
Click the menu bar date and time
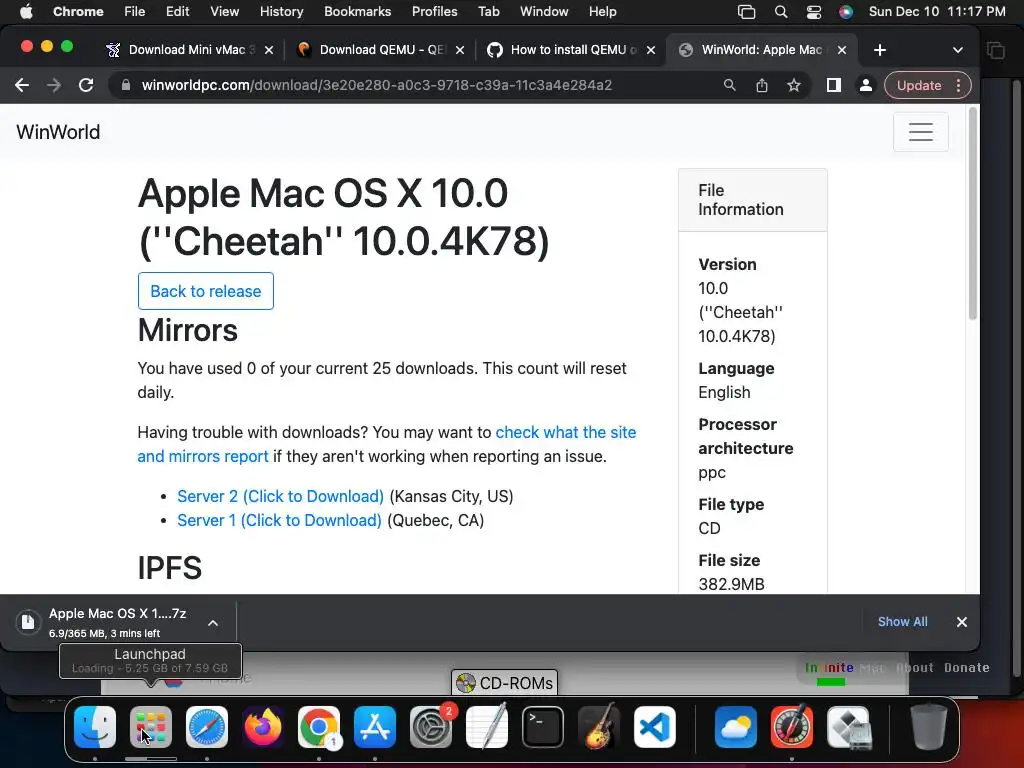click(x=937, y=12)
